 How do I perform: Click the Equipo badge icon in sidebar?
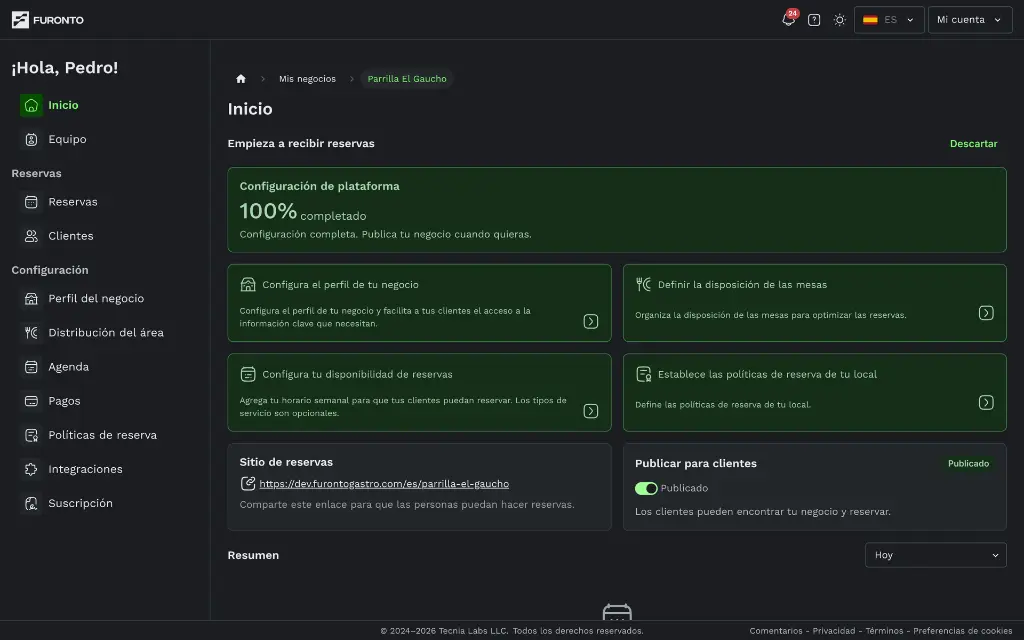point(31,139)
